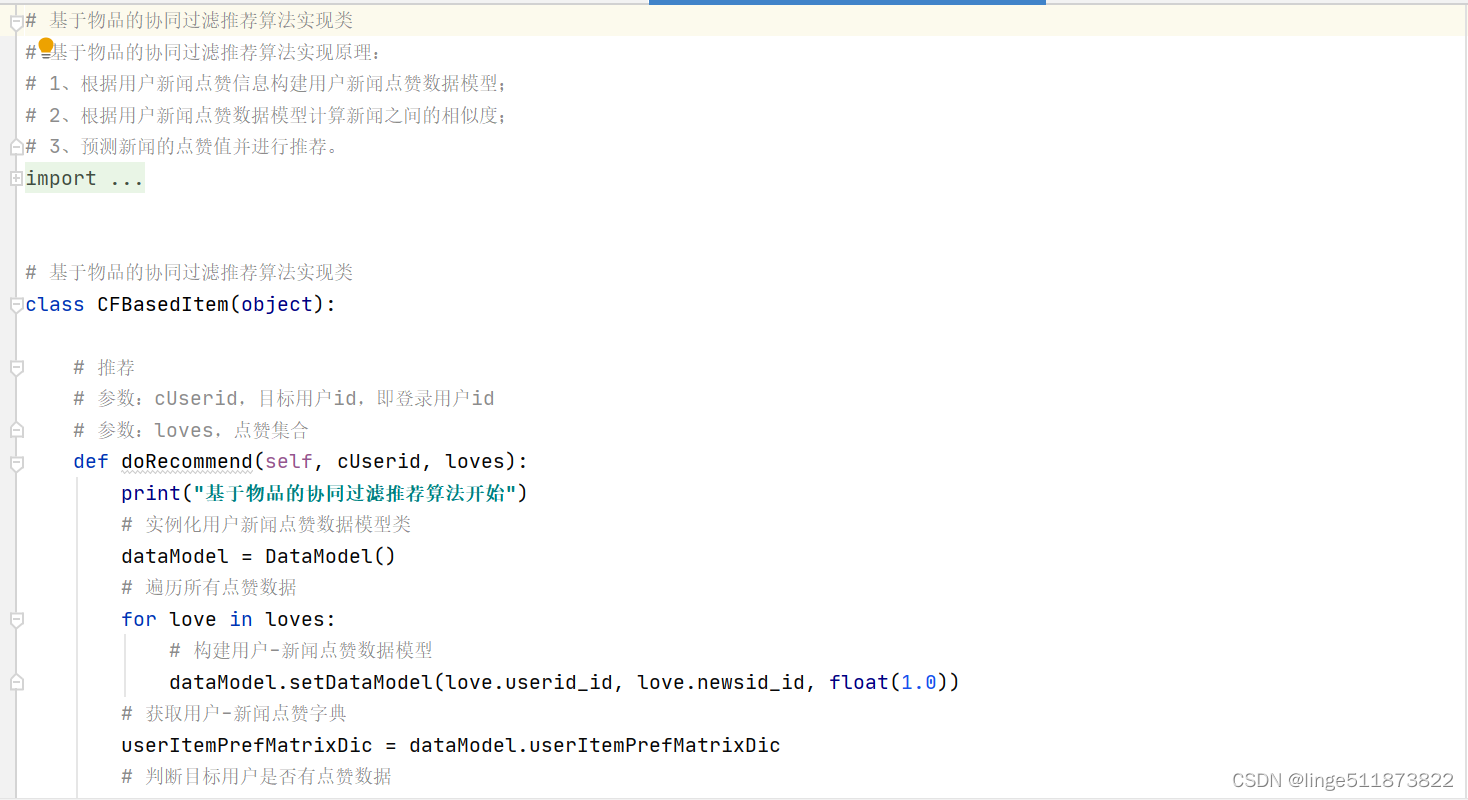Click the yellow intention lightbulb icon
This screenshot has width=1468, height=800.
[45, 45]
